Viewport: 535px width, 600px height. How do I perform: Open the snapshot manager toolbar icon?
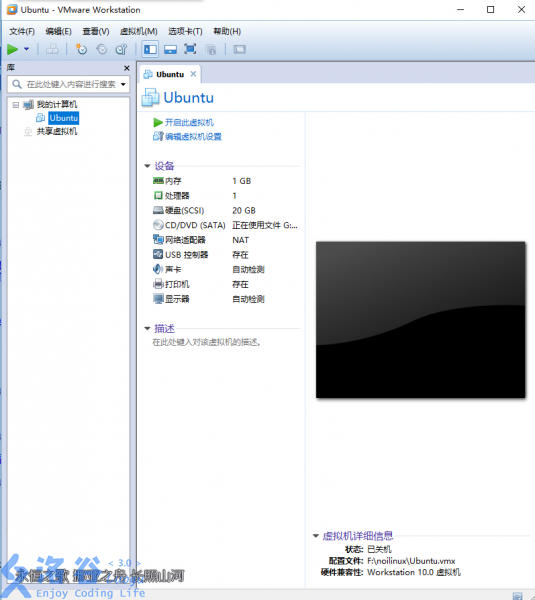coord(121,49)
